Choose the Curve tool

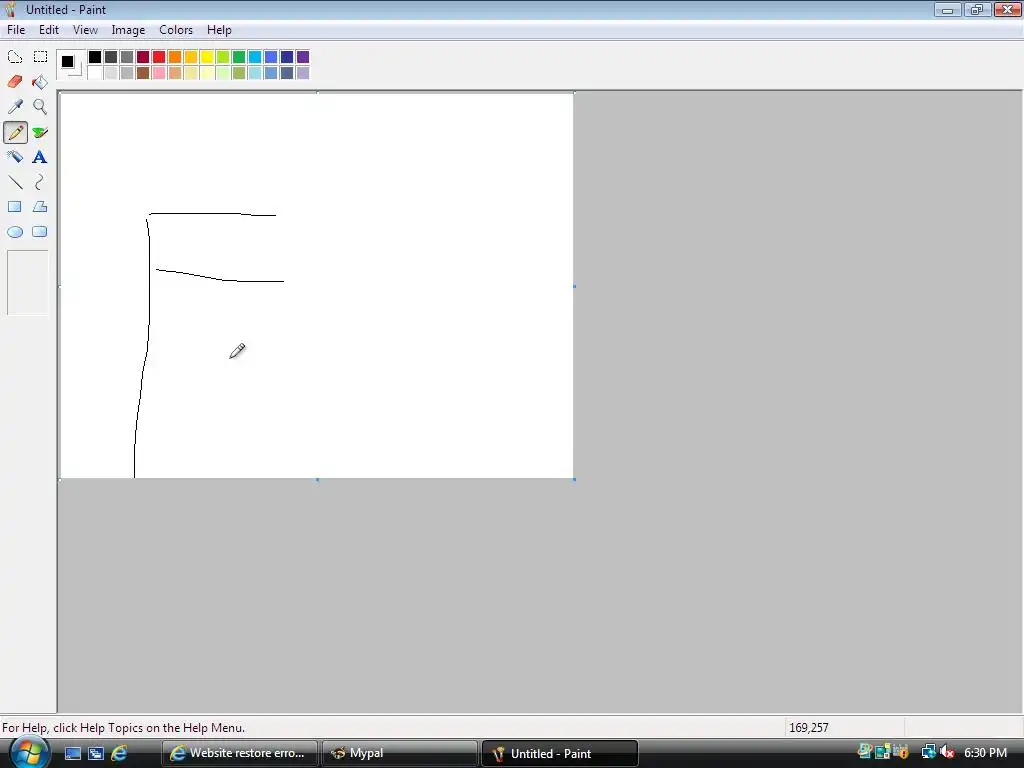pyautogui.click(x=40, y=182)
